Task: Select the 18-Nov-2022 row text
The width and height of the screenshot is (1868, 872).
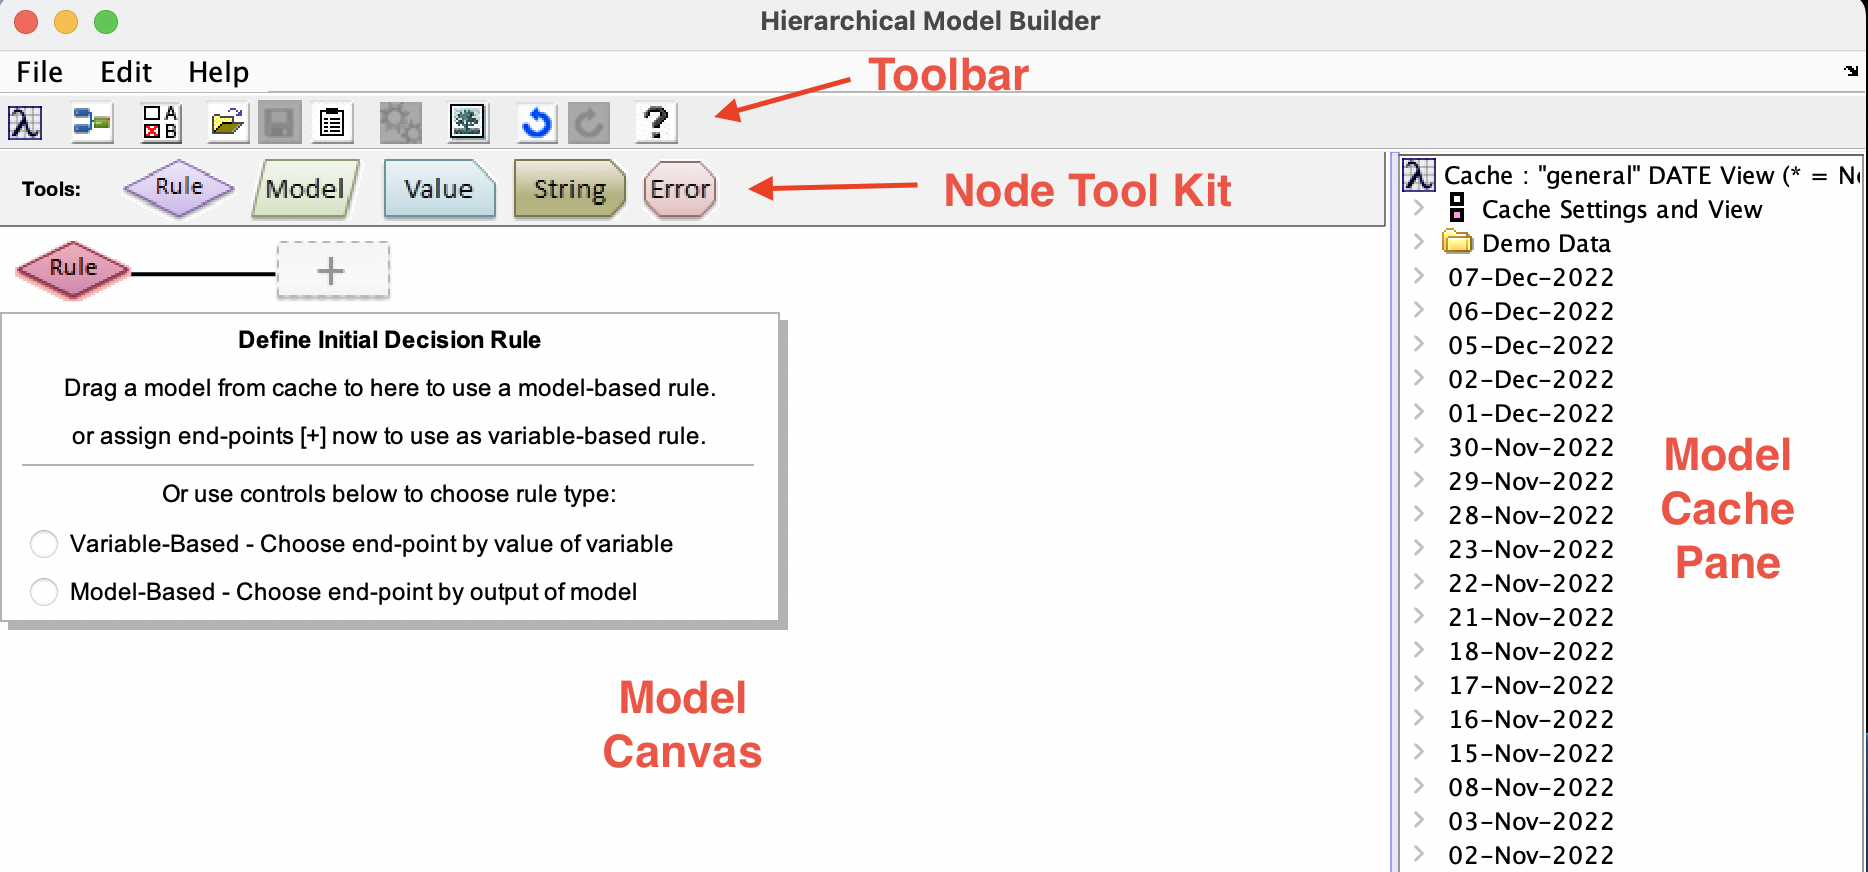Action: (x=1531, y=651)
